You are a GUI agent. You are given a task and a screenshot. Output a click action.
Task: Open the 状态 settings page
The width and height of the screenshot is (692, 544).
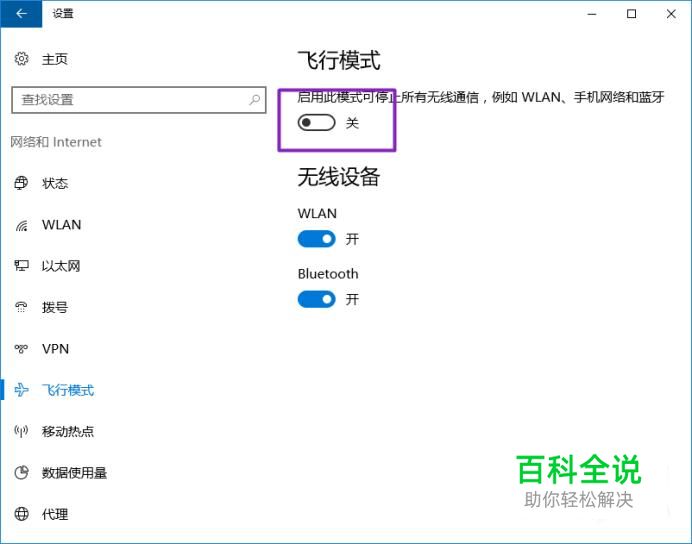click(55, 183)
